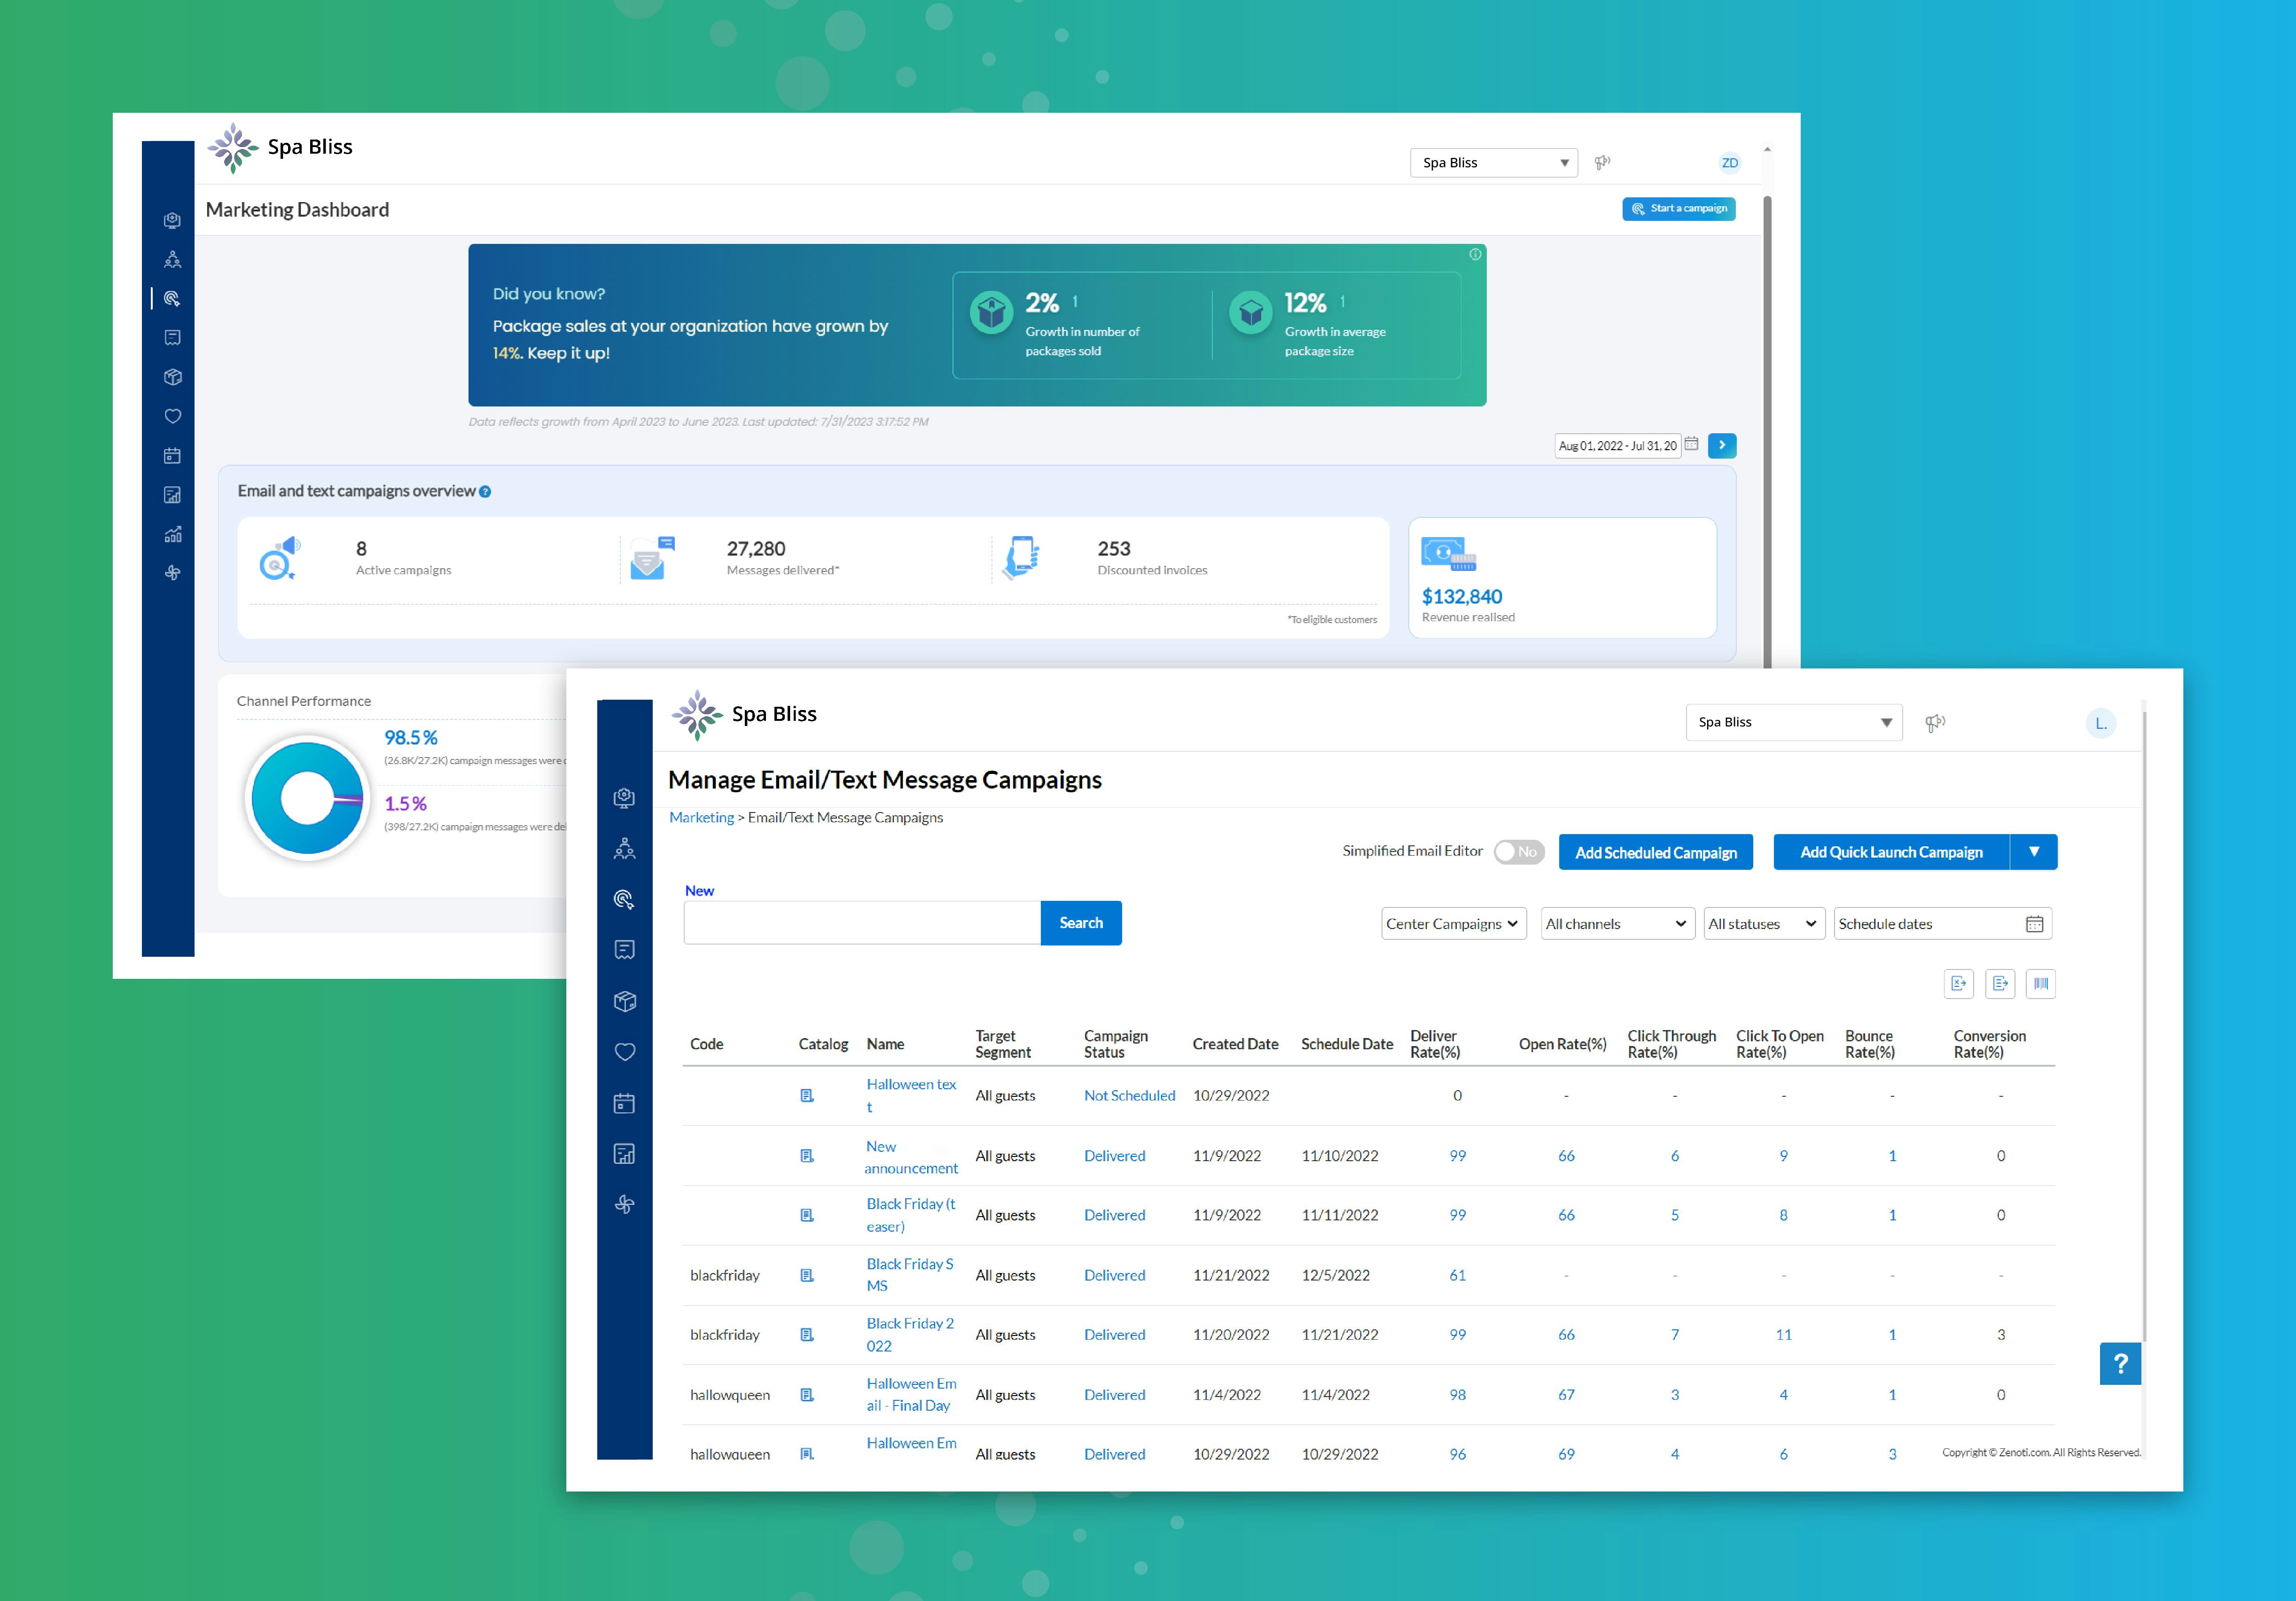Click the info icon next to campaigns overview
This screenshot has width=2296, height=1601.
click(485, 492)
